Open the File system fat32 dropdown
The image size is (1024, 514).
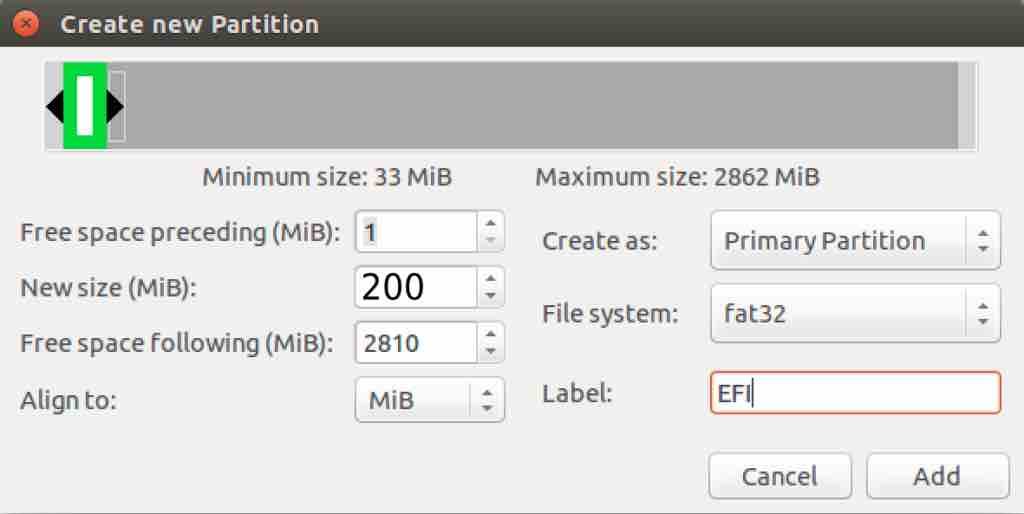coord(856,313)
